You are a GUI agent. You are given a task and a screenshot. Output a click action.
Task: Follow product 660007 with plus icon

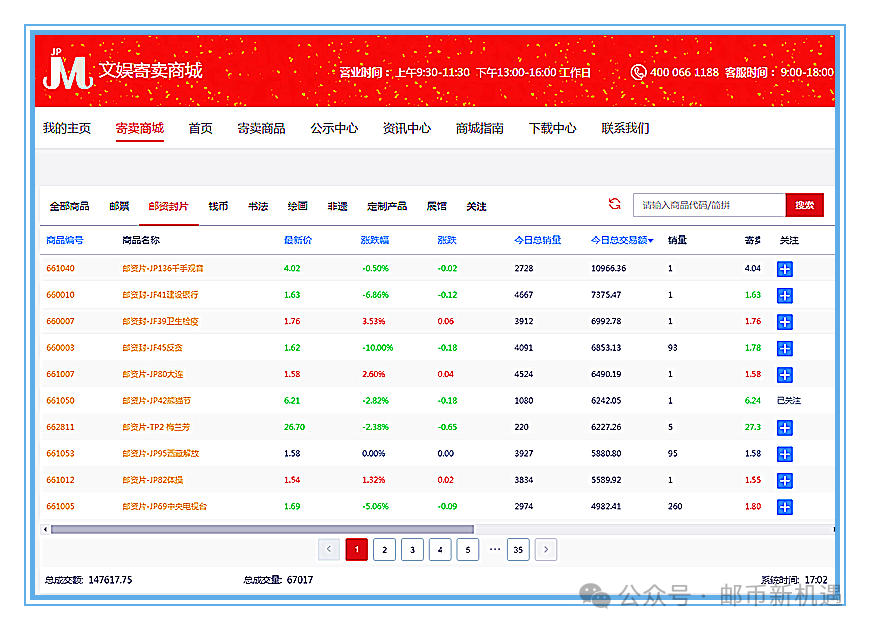[x=785, y=322]
